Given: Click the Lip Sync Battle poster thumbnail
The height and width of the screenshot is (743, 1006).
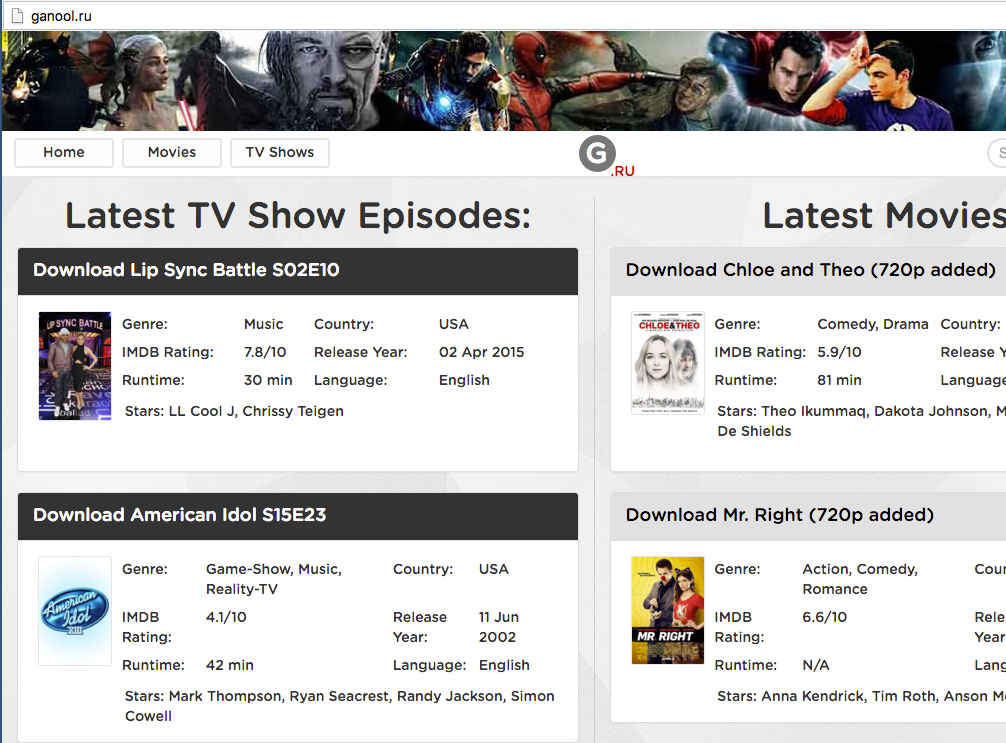Looking at the screenshot, I should coord(75,366).
